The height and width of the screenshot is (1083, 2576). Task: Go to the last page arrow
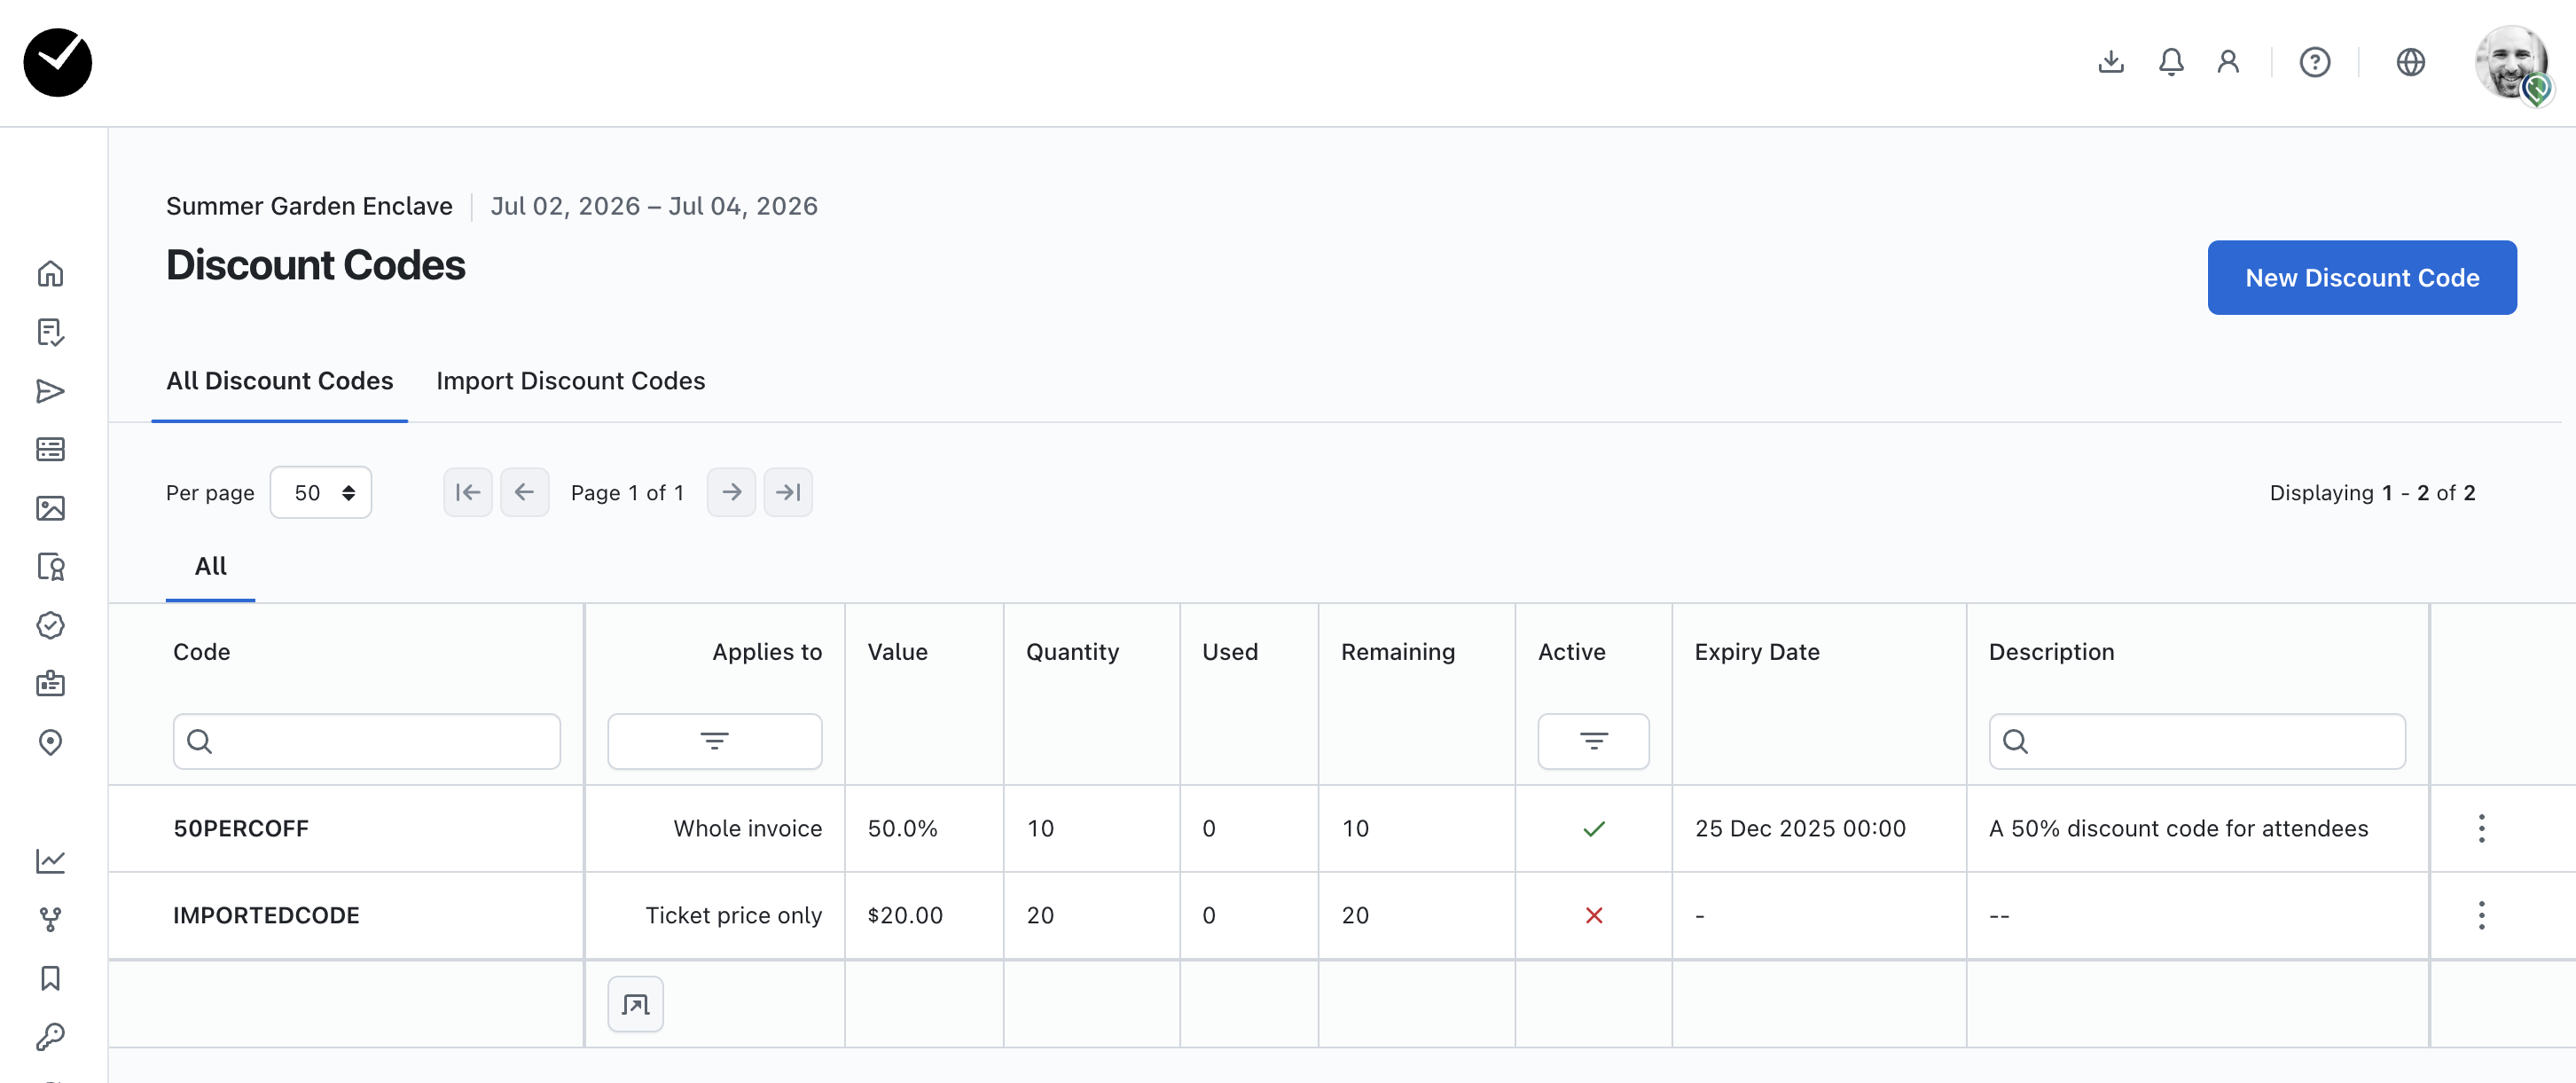[788, 492]
